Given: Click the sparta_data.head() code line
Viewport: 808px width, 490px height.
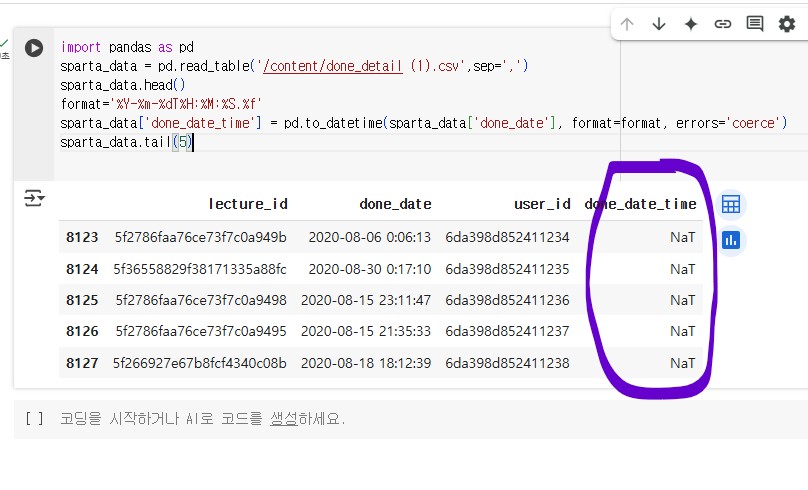Looking at the screenshot, I should [123, 85].
